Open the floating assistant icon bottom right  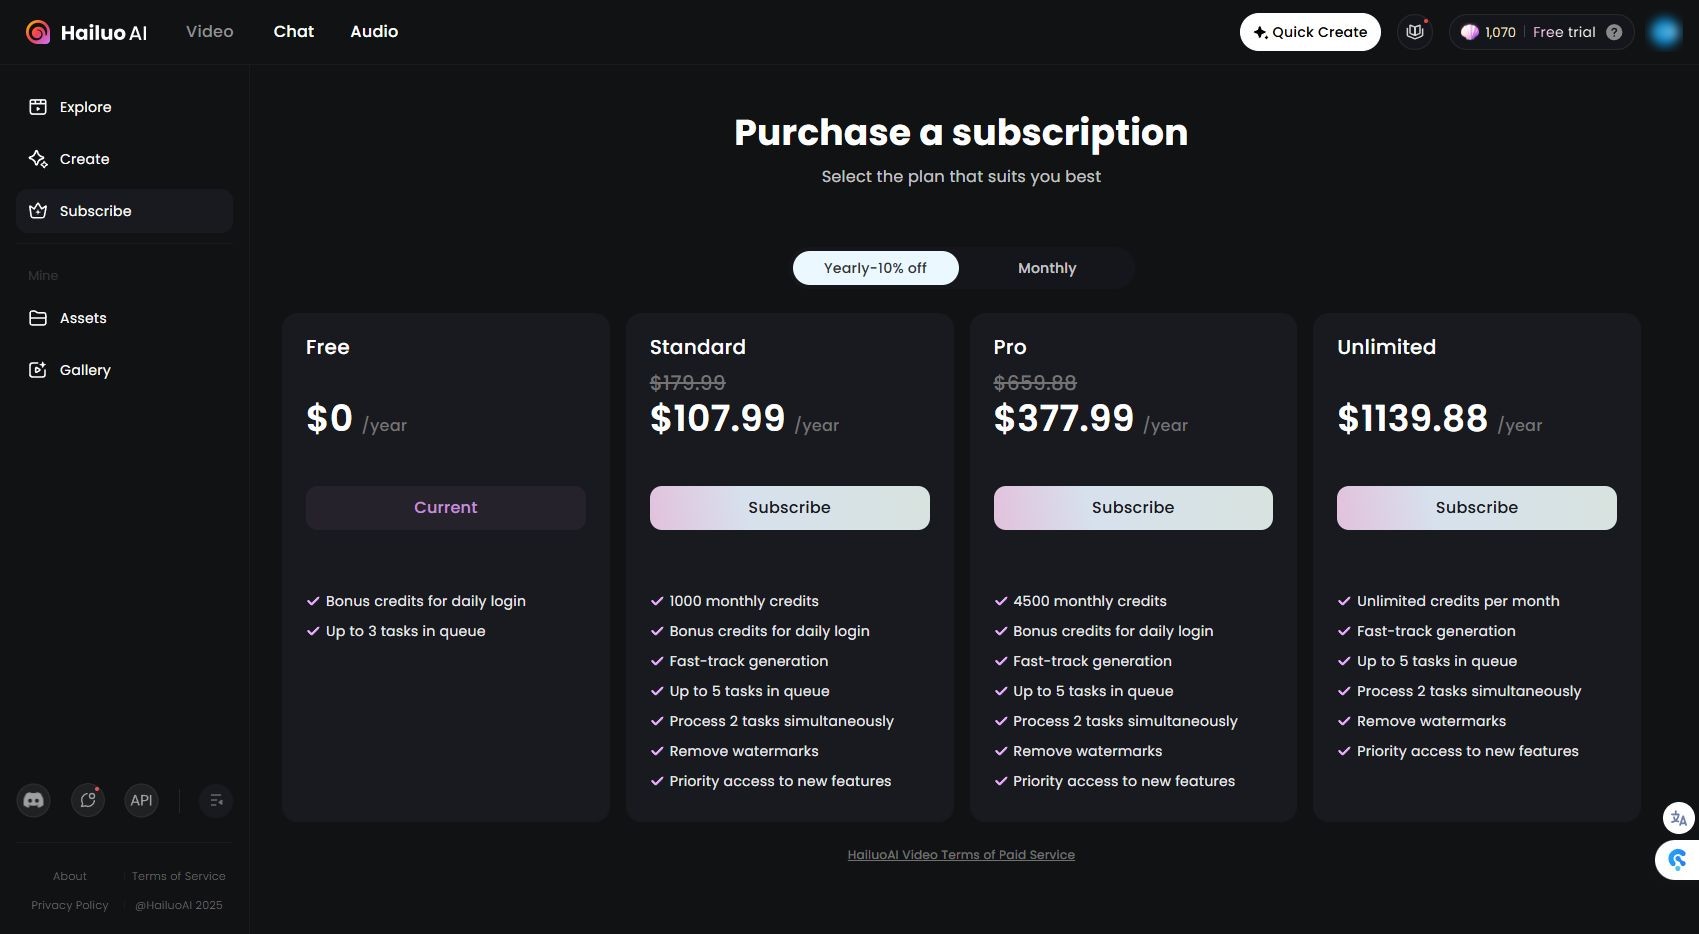(1678, 859)
